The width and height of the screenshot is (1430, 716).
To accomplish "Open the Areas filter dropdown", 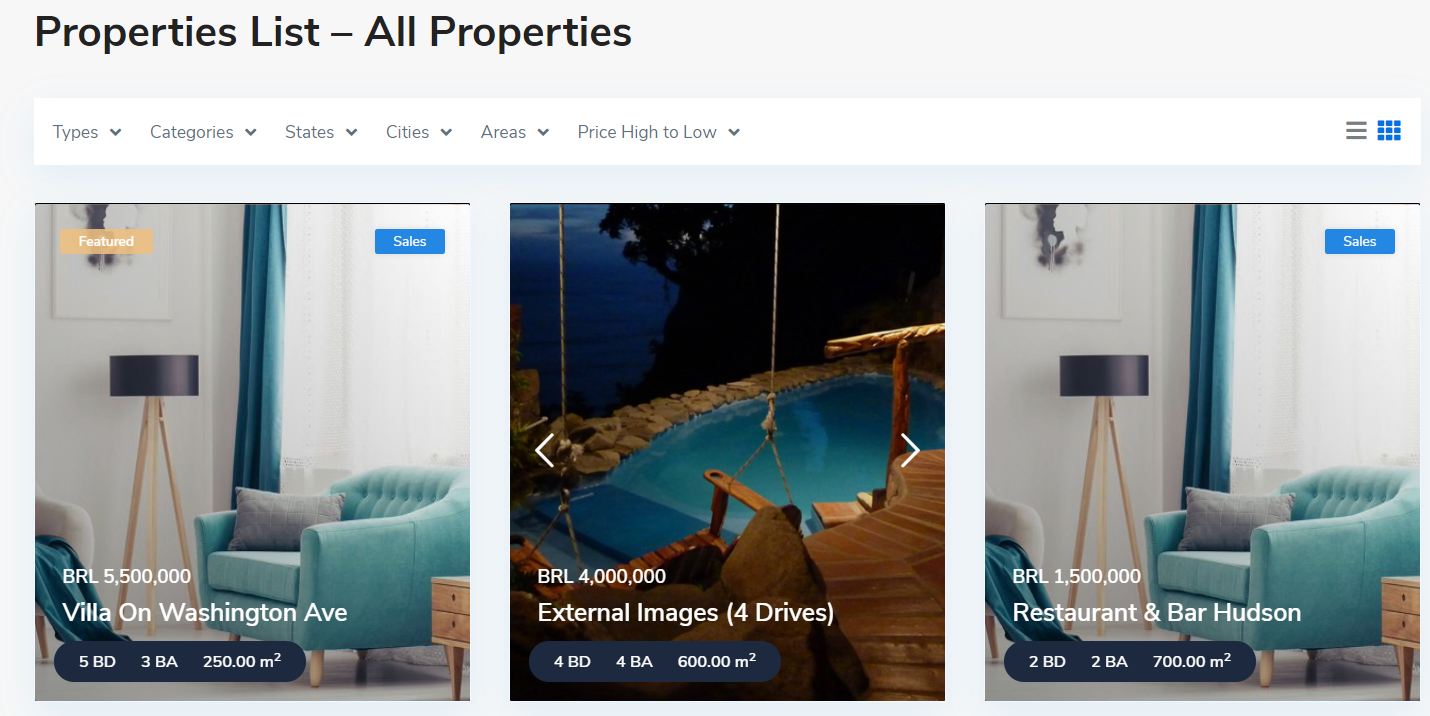I will [515, 132].
